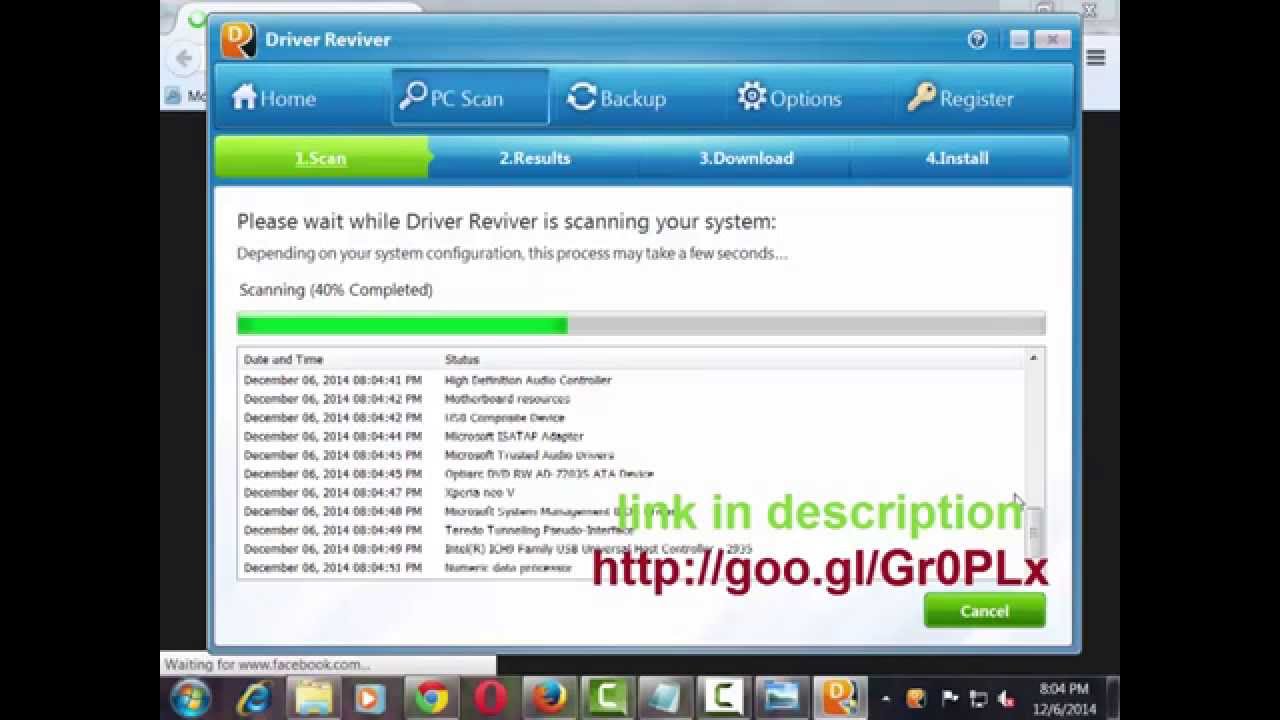Click the volume speaker tray icon
The height and width of the screenshot is (720, 1280).
coord(1006,699)
